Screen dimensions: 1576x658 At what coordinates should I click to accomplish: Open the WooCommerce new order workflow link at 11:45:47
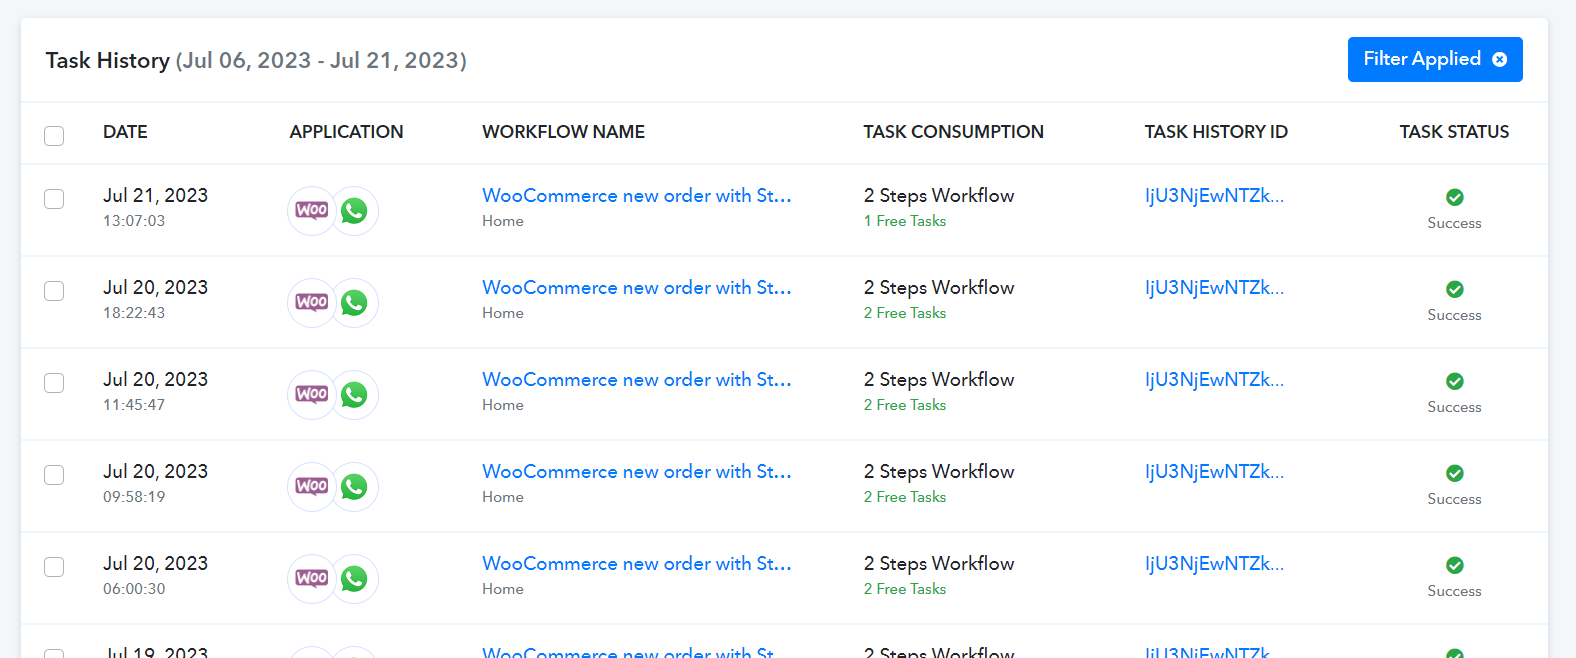pyautogui.click(x=637, y=380)
